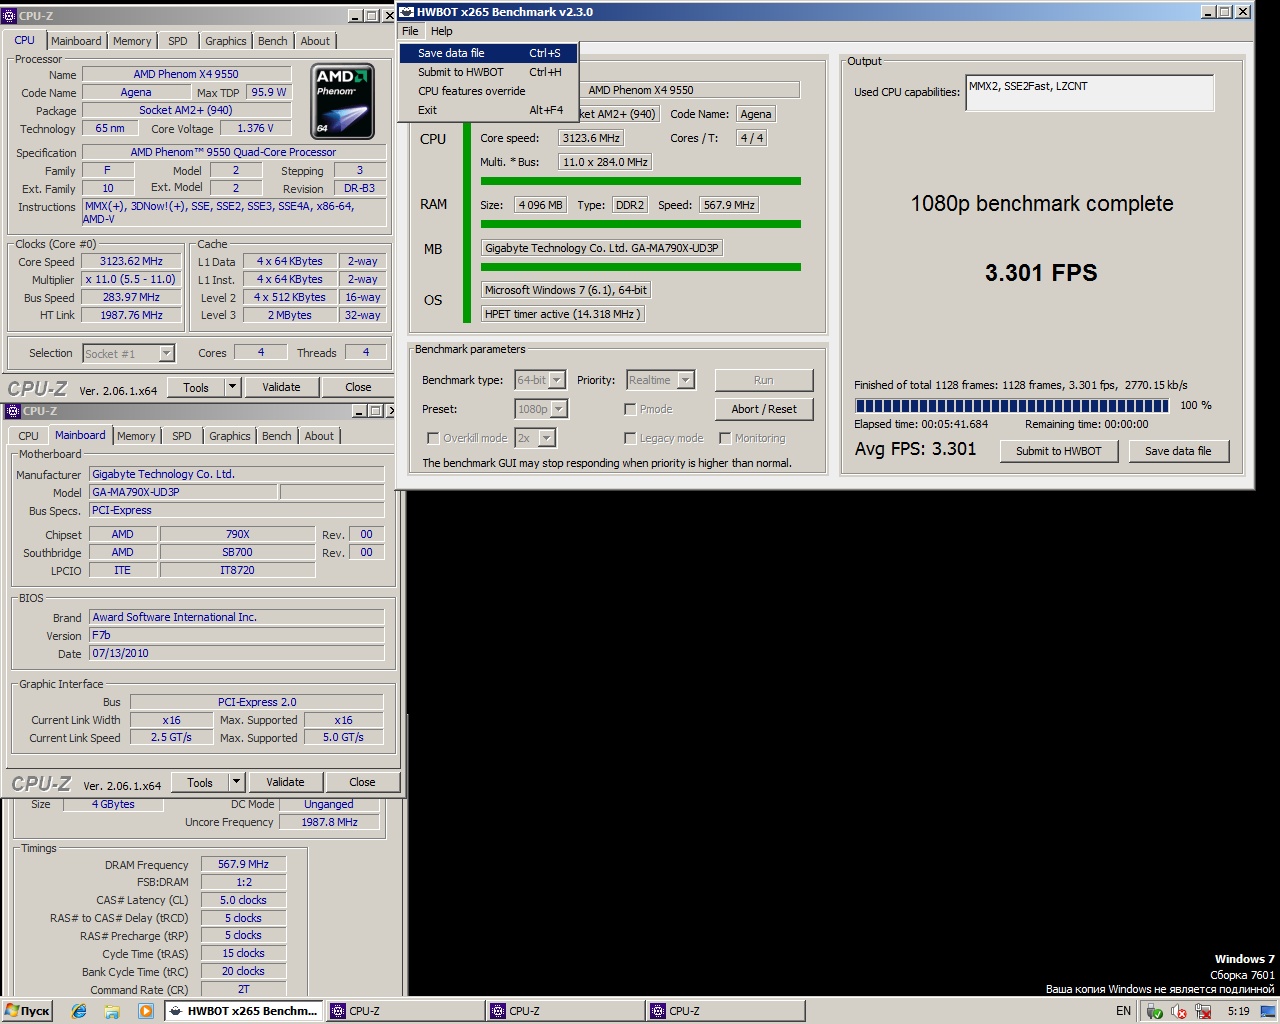Click Validate in the top CPU-Z window
The width and height of the screenshot is (1280, 1024).
[x=281, y=387]
